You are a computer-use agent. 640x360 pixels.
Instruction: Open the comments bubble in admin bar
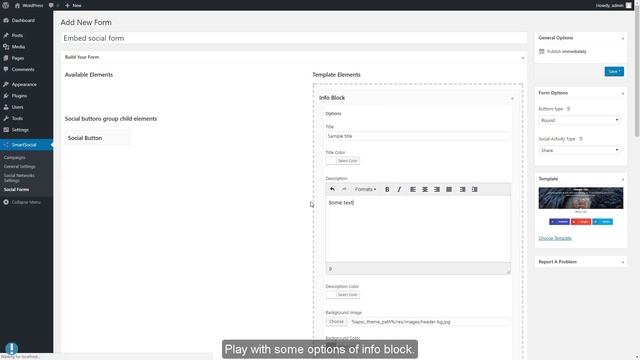point(51,5)
